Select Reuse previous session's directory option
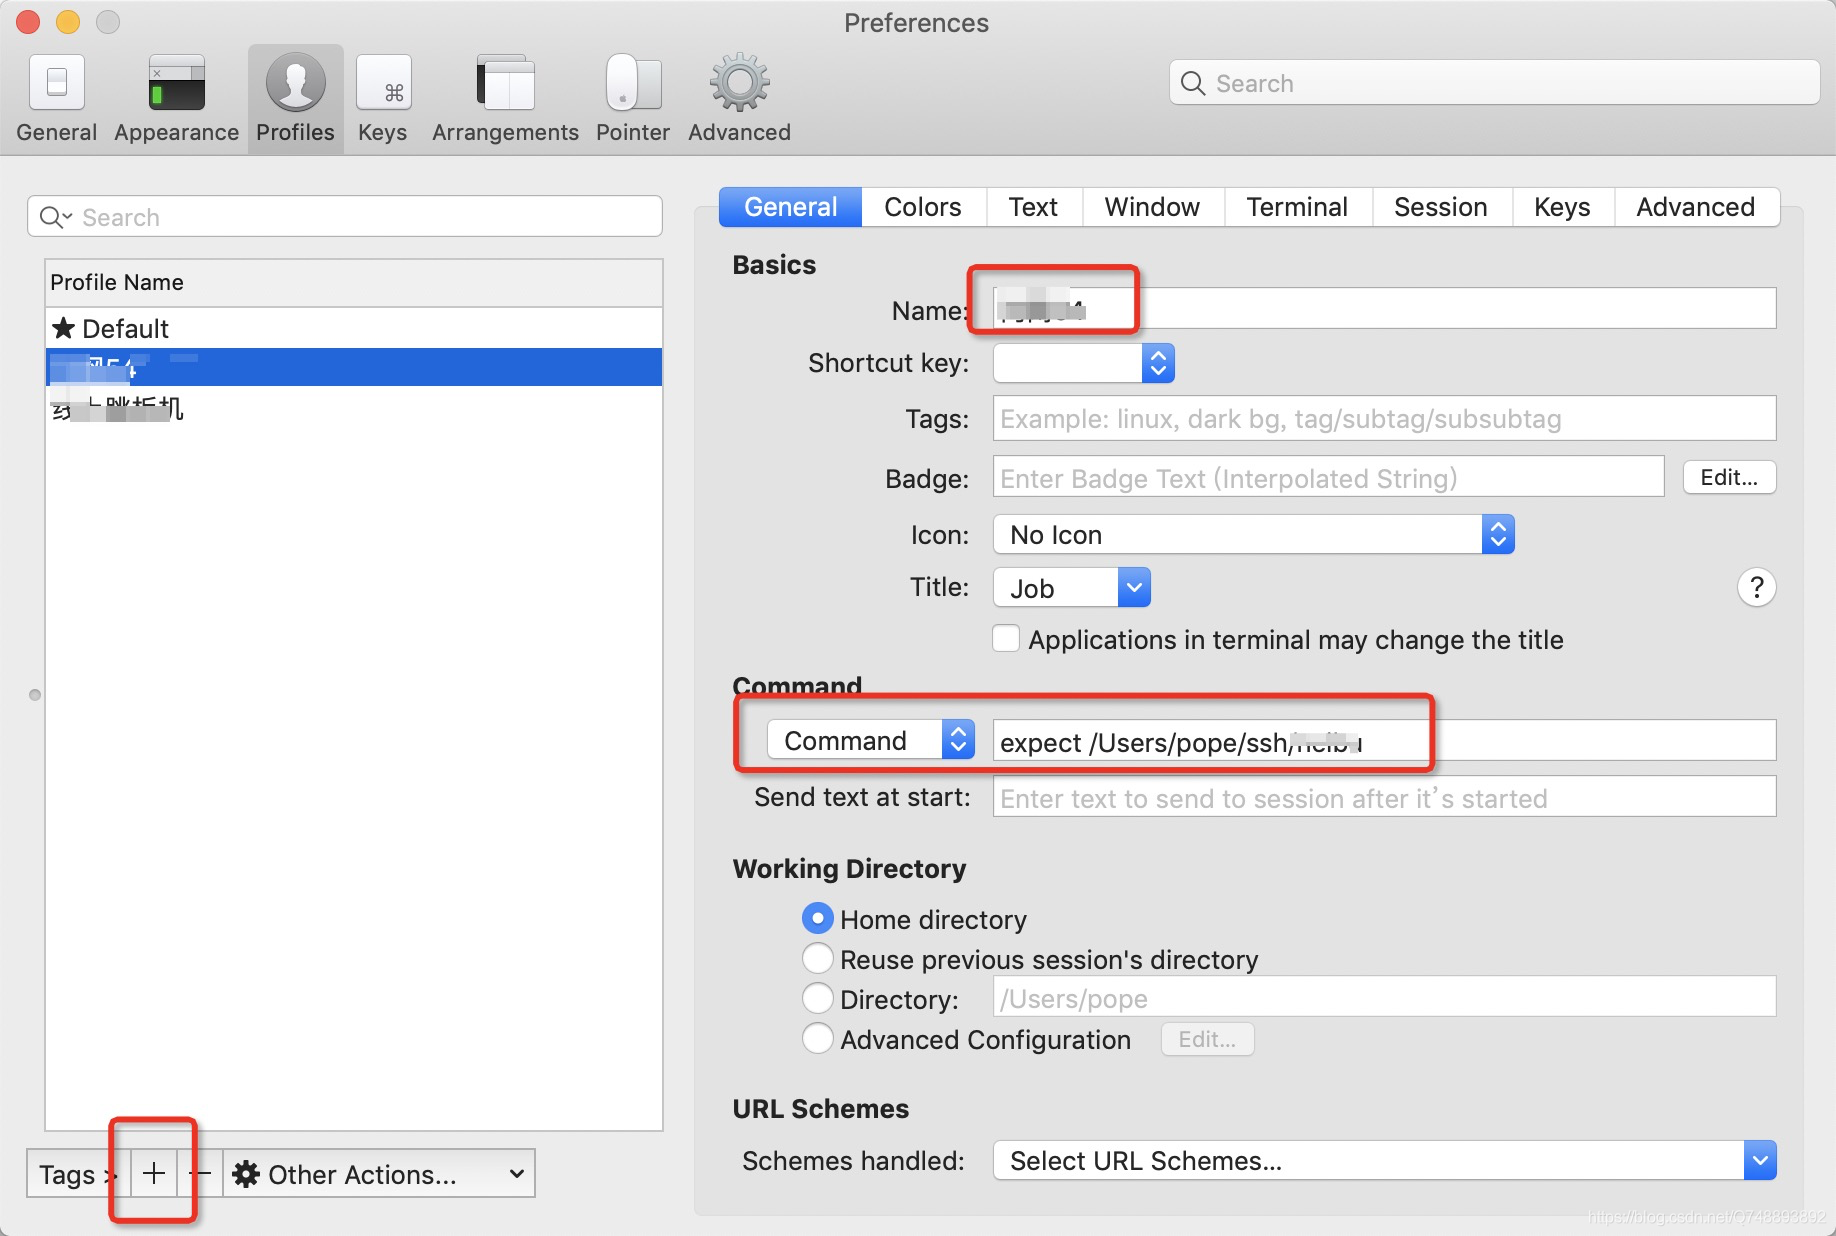 coord(818,958)
